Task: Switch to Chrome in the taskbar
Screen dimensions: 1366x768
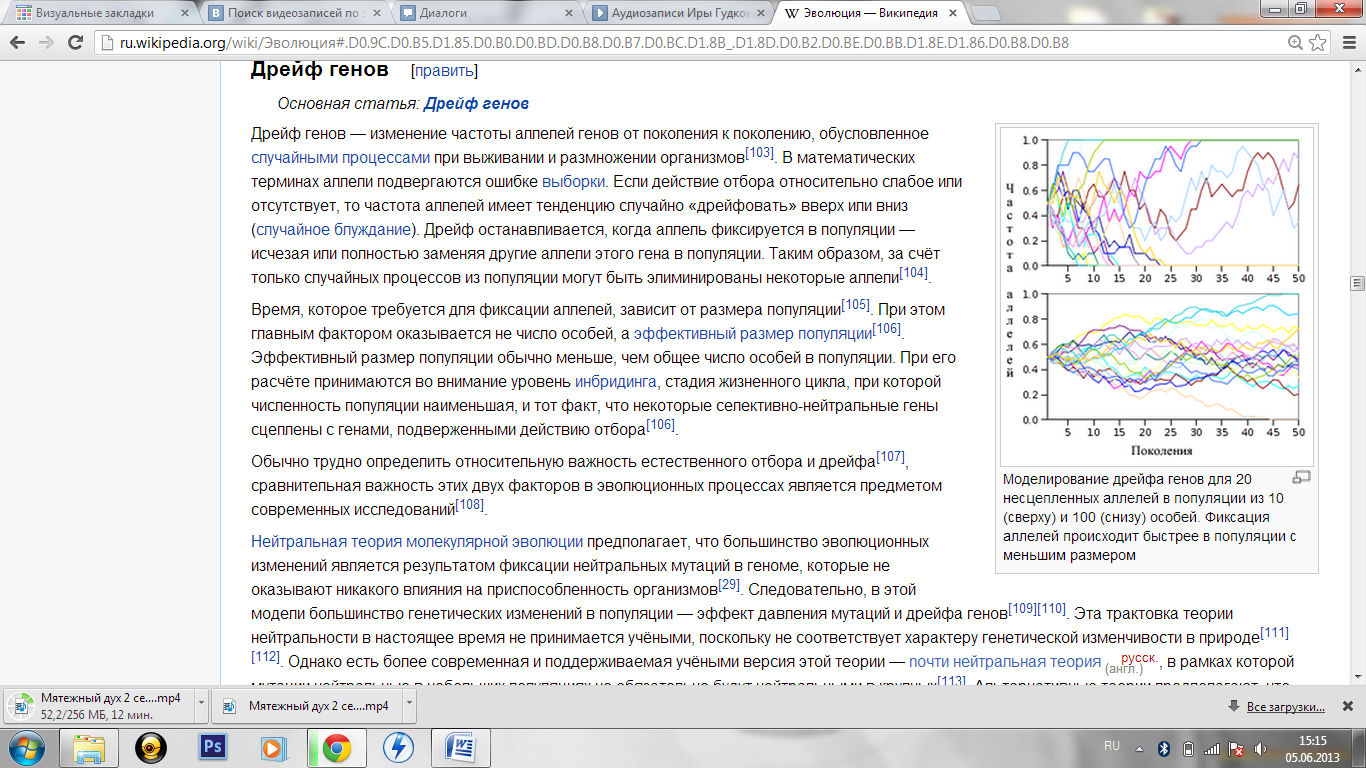Action: pos(335,747)
